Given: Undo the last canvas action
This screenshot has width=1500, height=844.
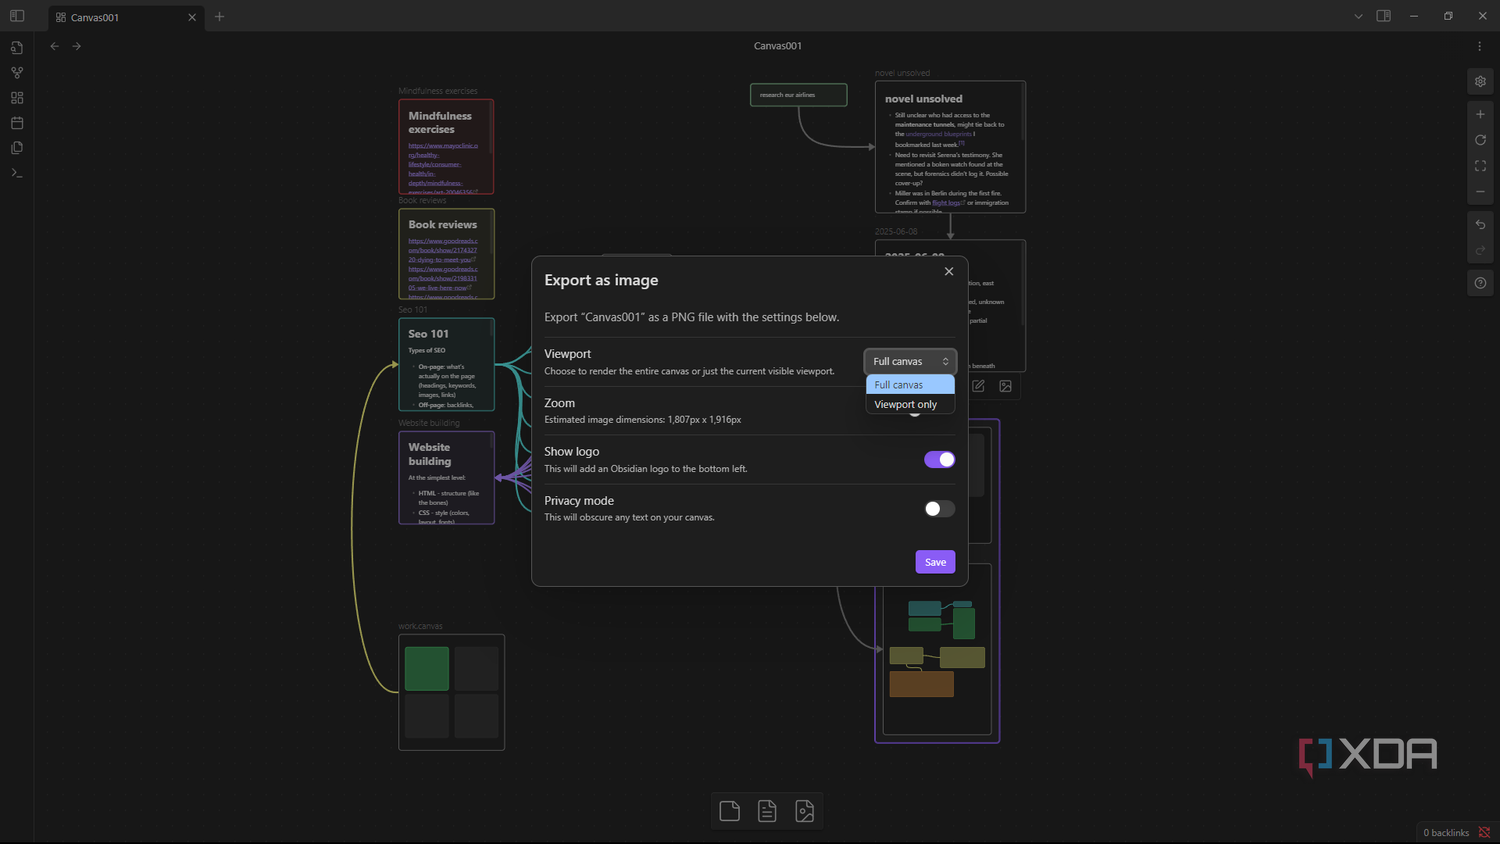Looking at the screenshot, I should pos(1480,225).
